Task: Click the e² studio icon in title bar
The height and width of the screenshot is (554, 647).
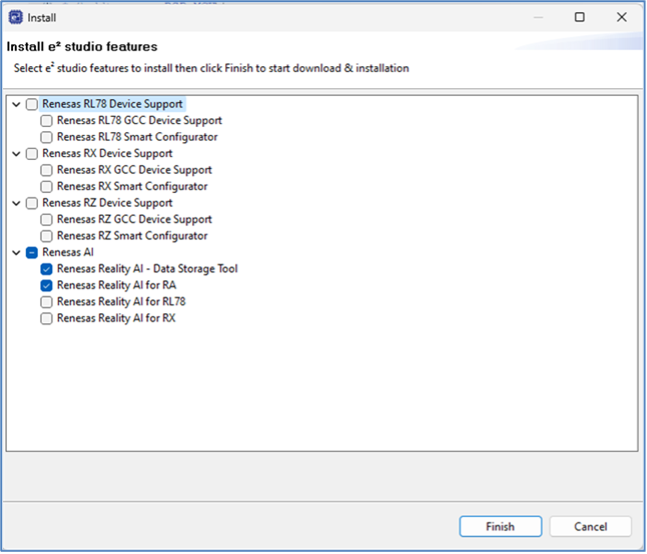Action: point(15,17)
